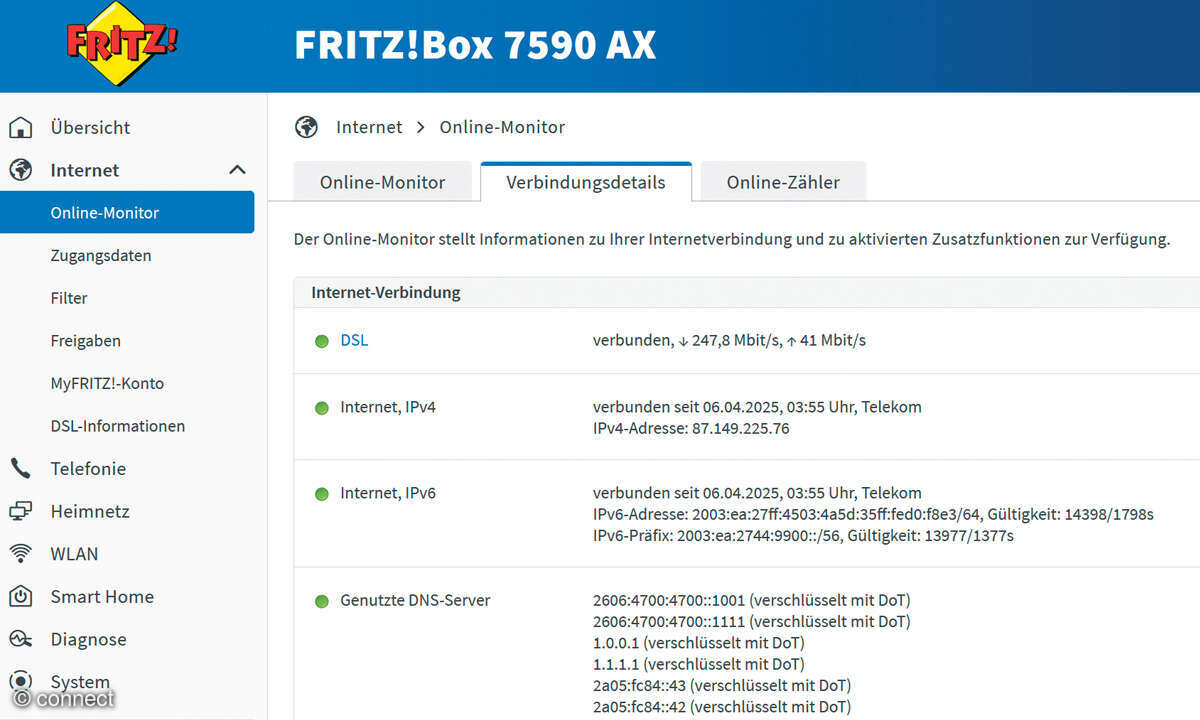Click the WLAN wifi icon

[x=21, y=554]
